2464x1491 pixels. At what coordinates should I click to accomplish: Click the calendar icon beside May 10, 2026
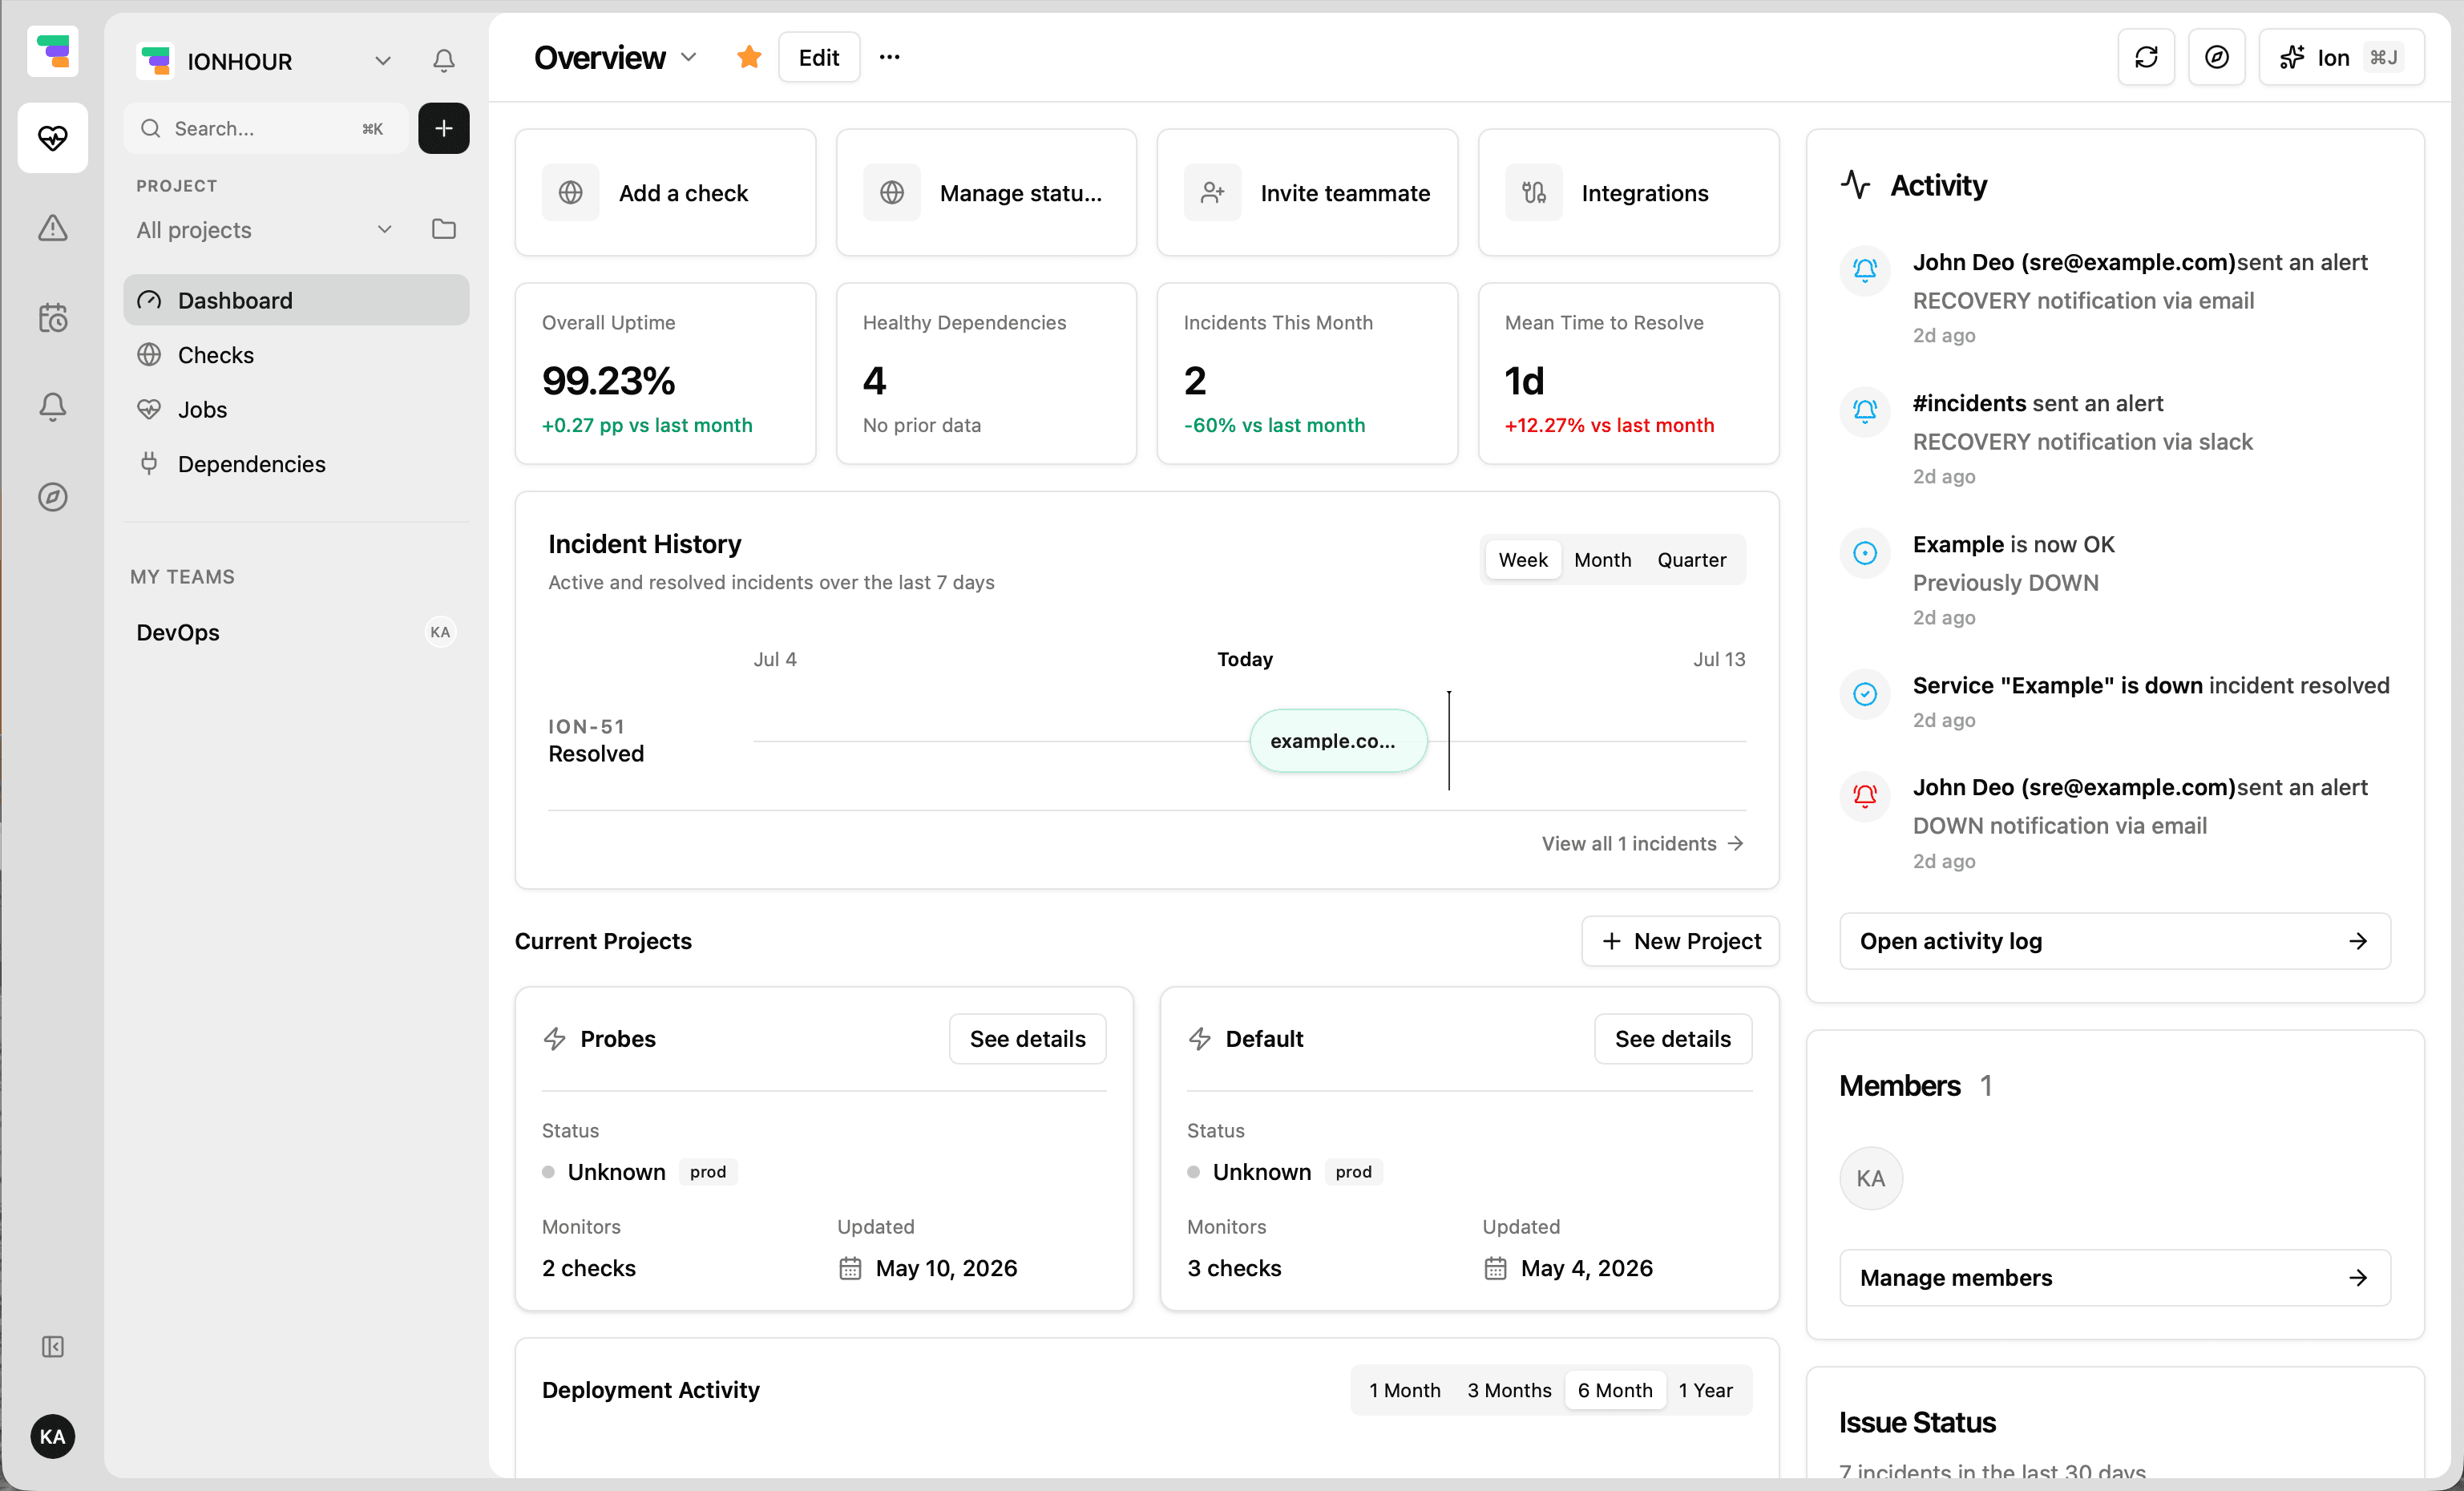click(x=850, y=1268)
